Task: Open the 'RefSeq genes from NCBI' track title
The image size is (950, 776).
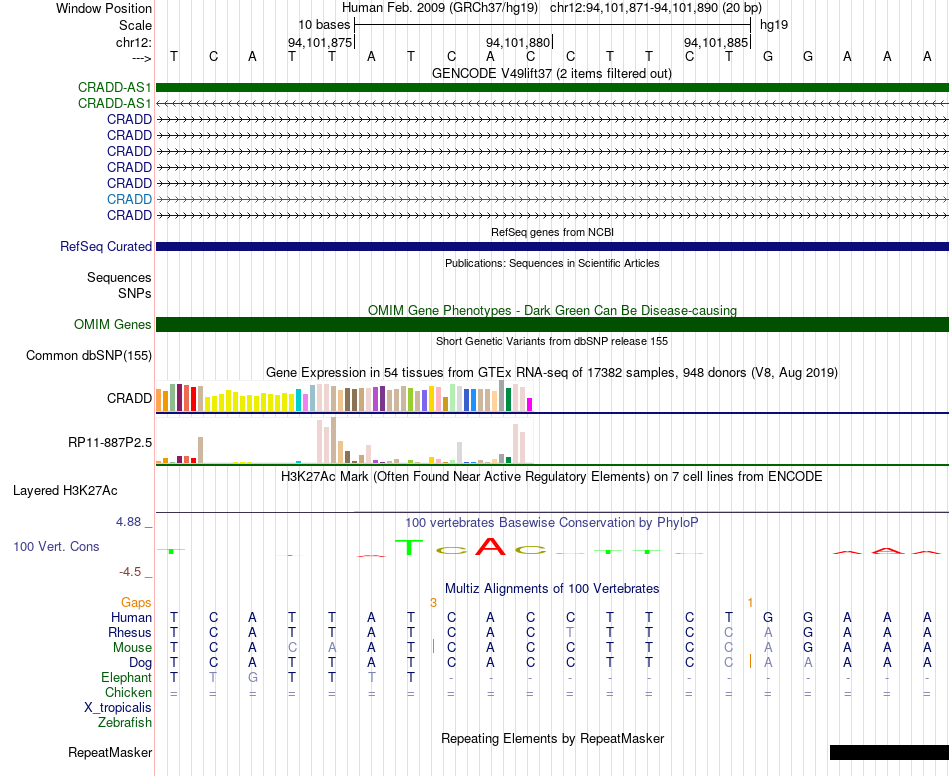Action: pos(552,232)
